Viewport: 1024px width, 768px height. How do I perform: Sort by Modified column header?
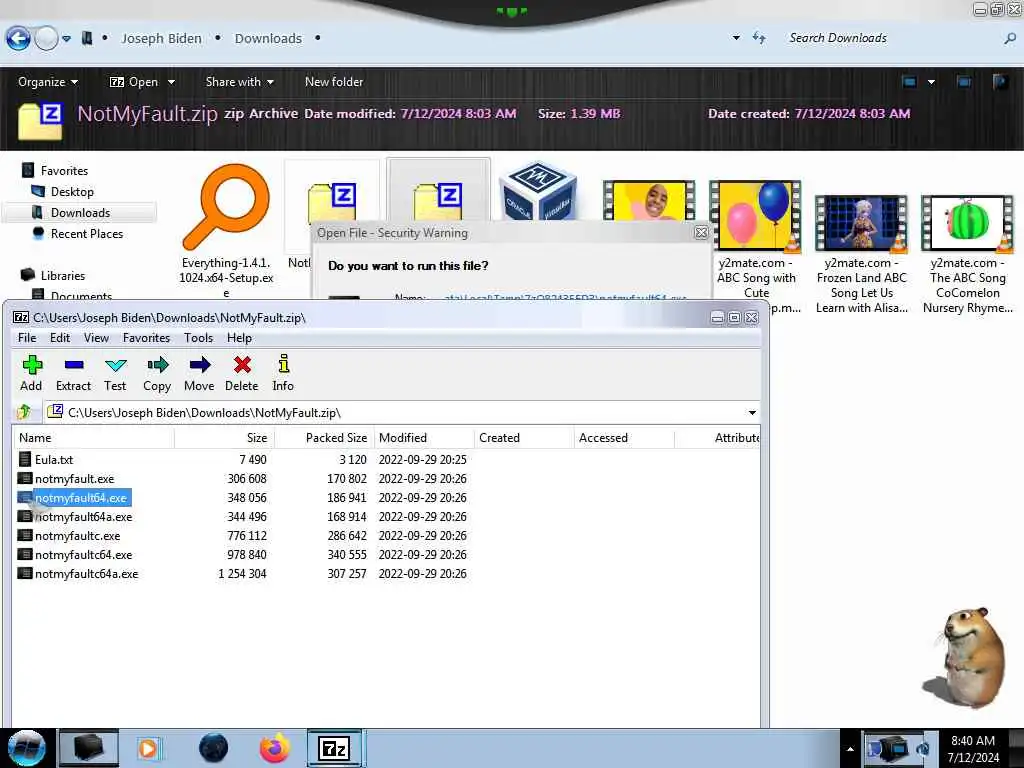pos(424,438)
